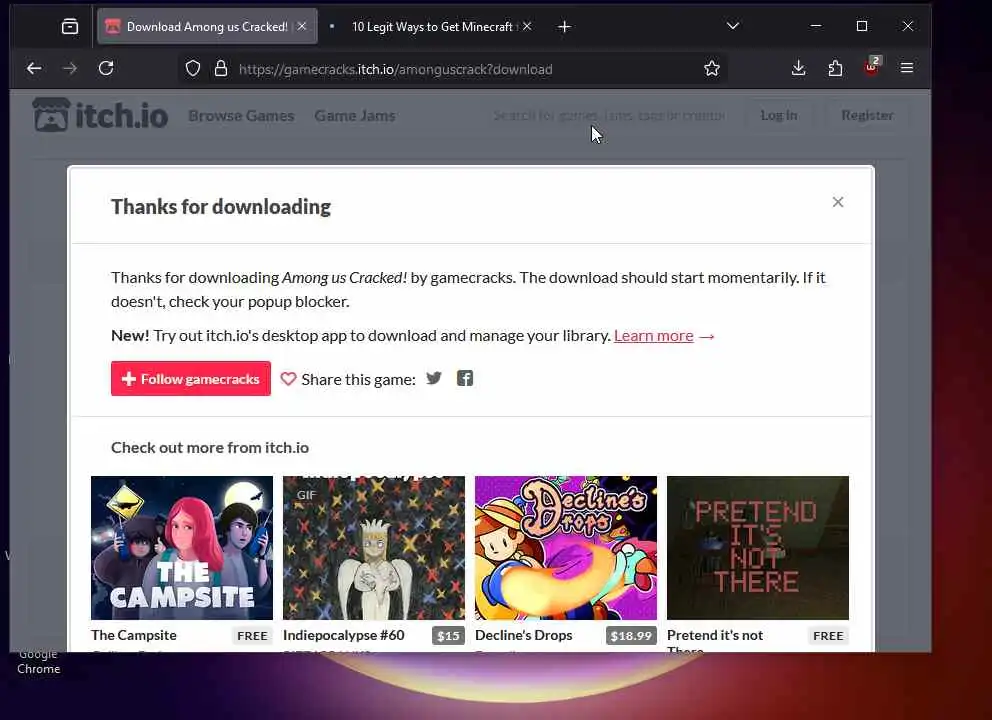
Task: Reload the current page
Action: click(x=106, y=68)
